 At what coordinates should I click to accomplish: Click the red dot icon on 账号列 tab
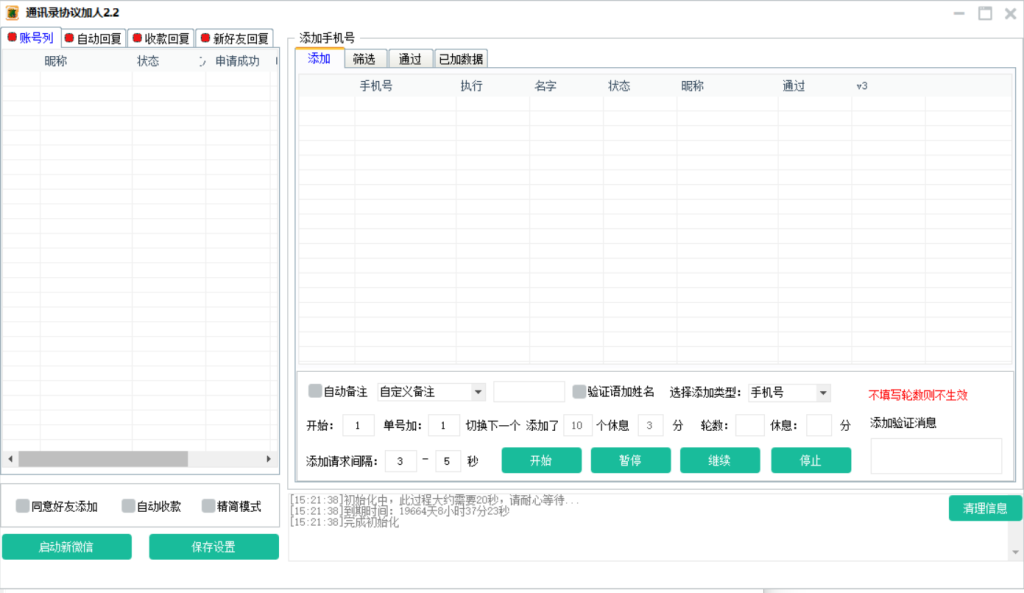pyautogui.click(x=13, y=38)
